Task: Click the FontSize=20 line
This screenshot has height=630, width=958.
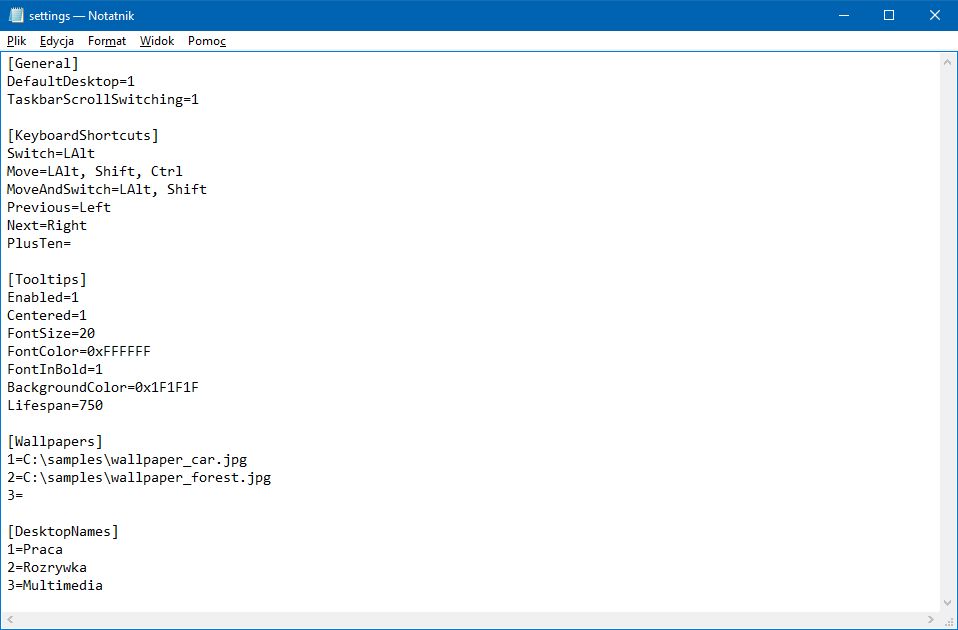Action: (x=51, y=334)
